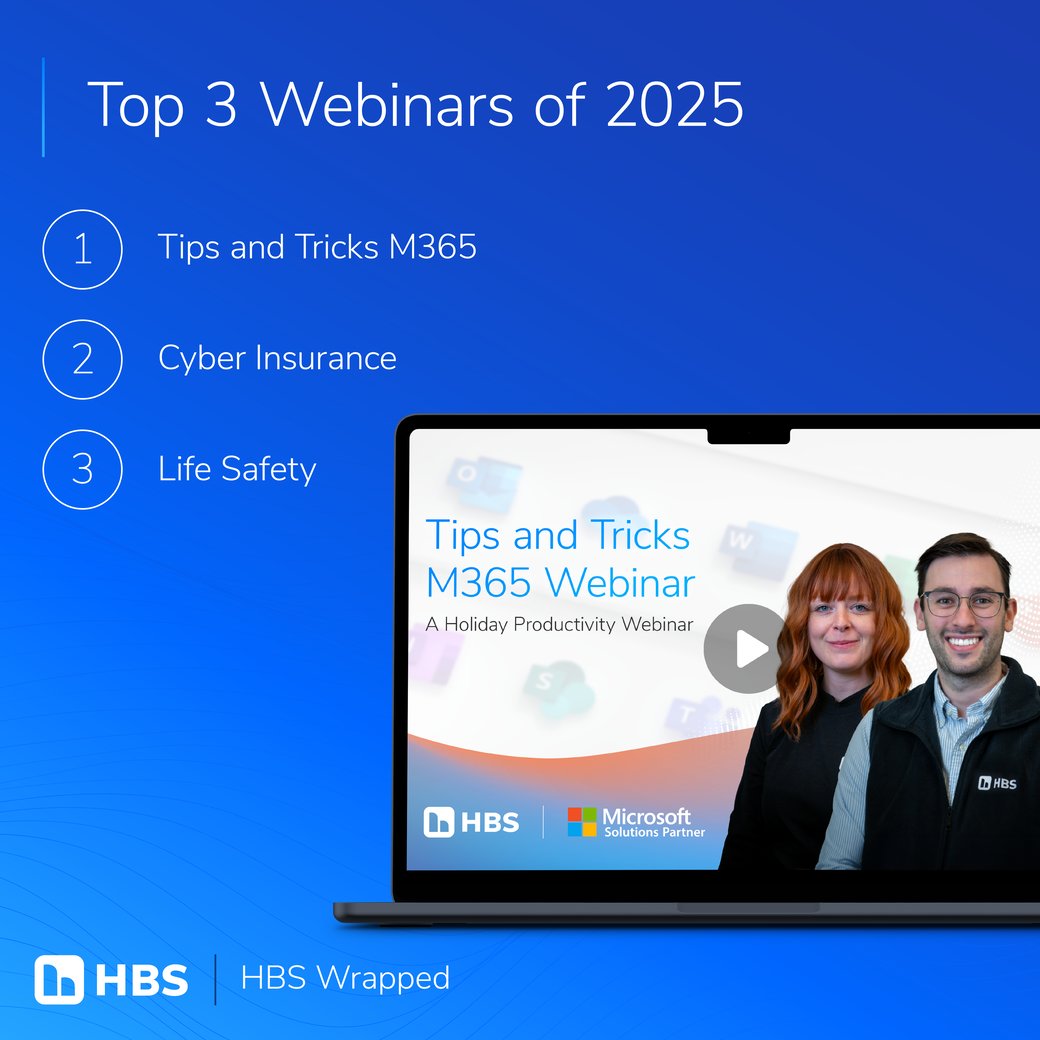Click the HBS logo inside laptop screen
1040x1040 pixels.
(472, 822)
